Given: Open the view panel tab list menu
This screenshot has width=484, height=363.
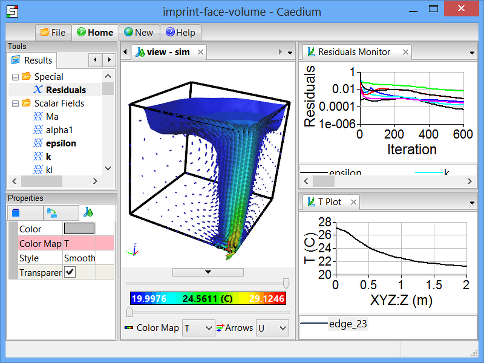Looking at the screenshot, I should click(290, 53).
